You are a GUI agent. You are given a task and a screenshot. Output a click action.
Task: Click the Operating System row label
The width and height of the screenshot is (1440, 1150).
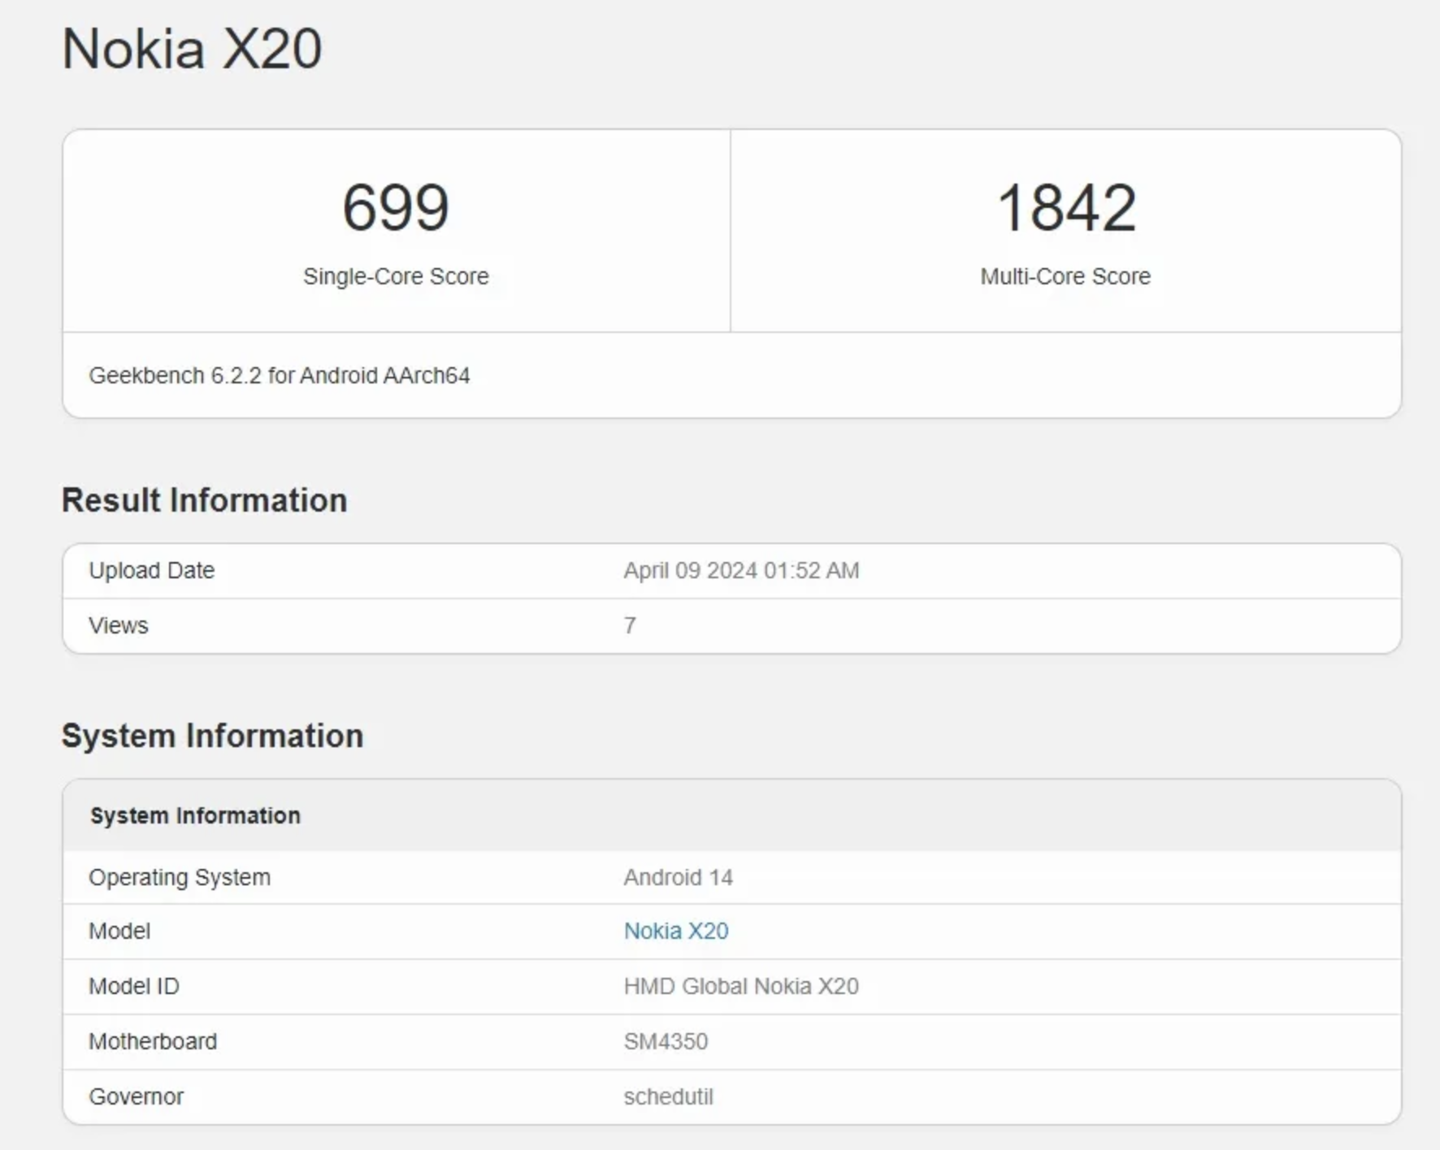[179, 878]
